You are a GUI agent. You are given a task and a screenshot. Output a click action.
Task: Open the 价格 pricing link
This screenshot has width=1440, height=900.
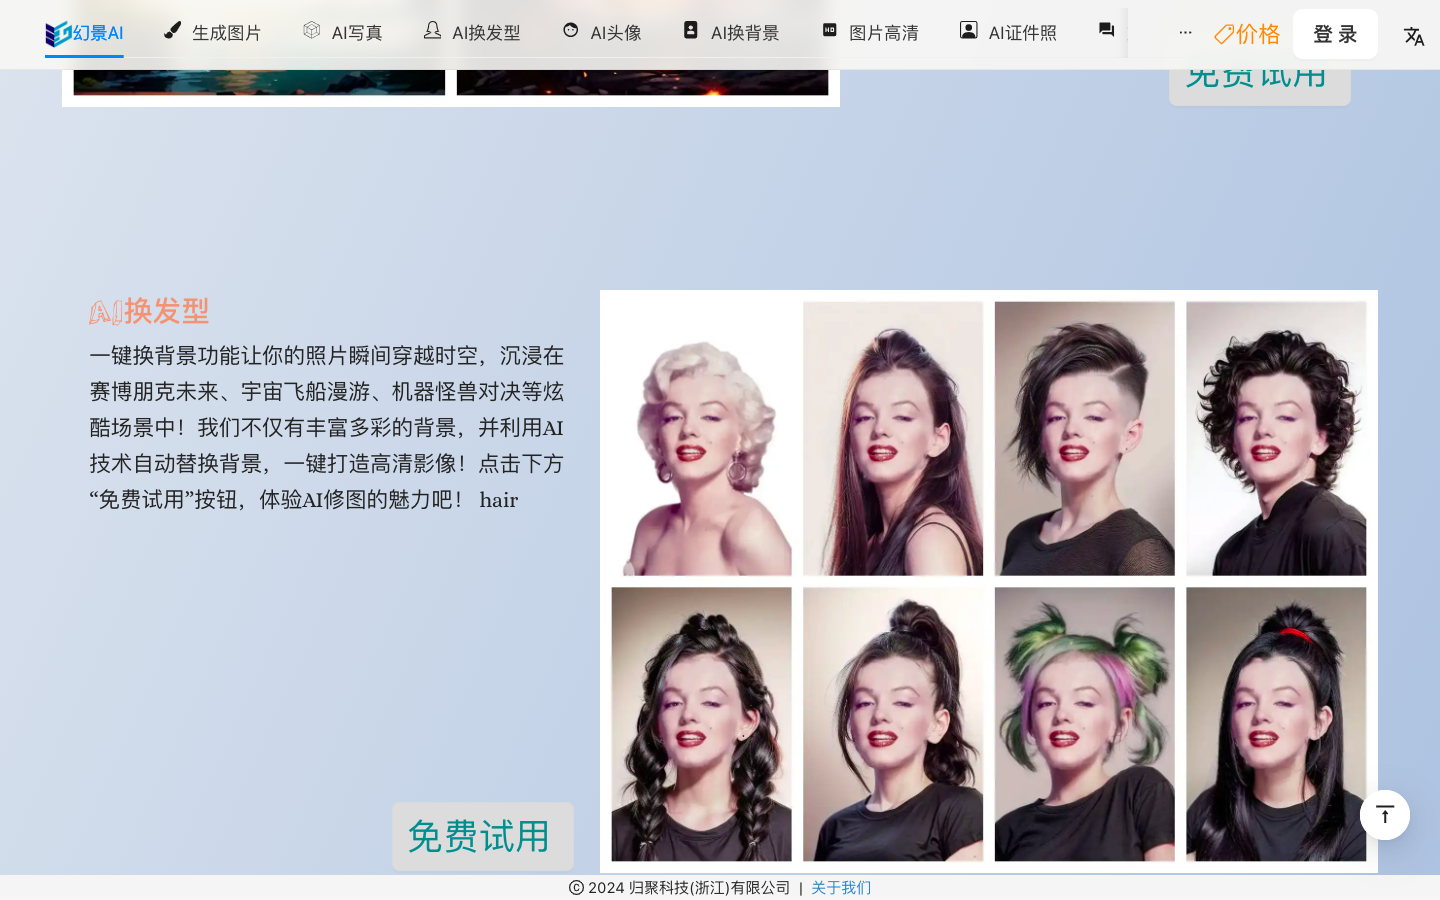(x=1247, y=34)
